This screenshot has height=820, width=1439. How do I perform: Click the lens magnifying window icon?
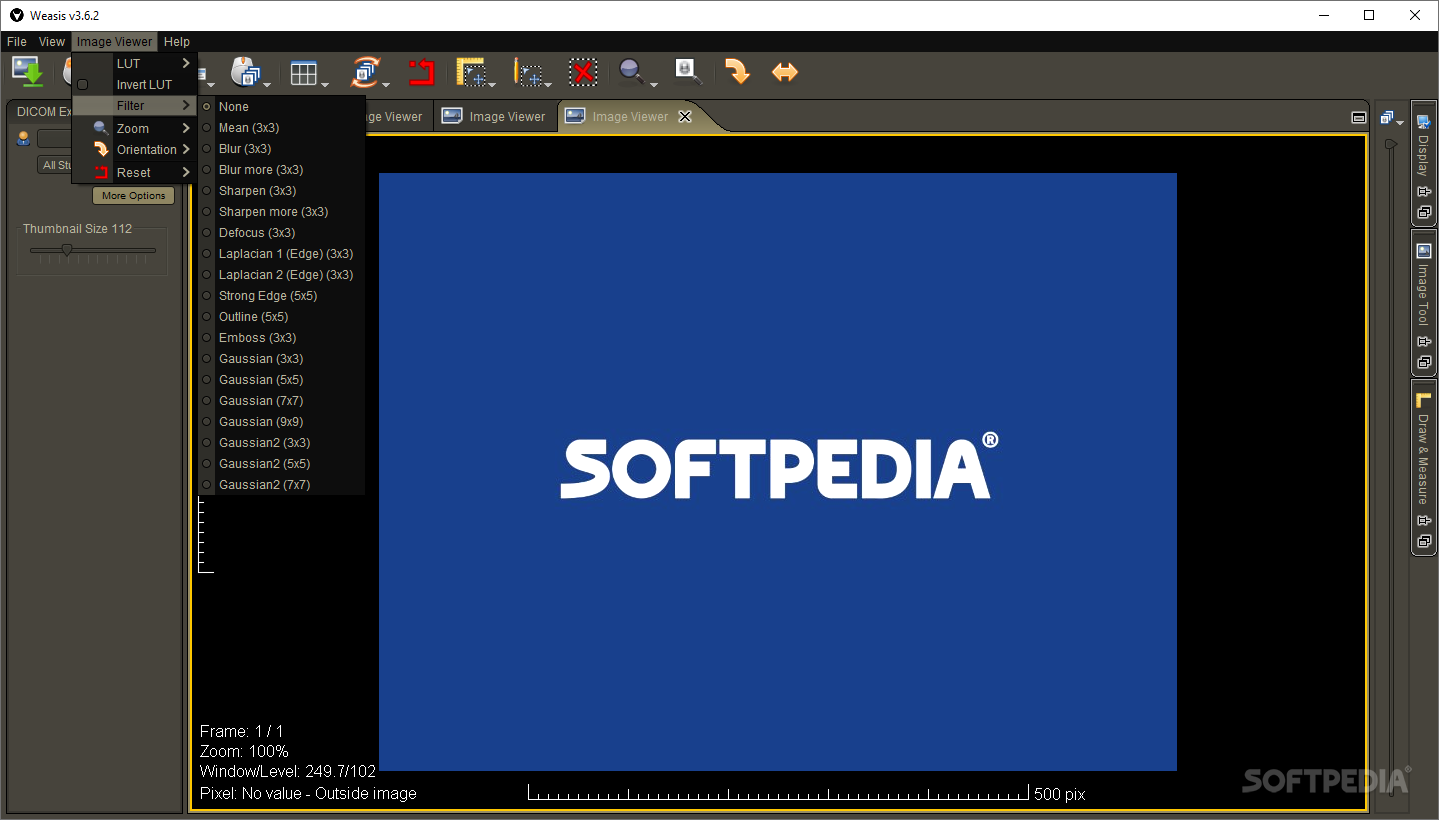coord(688,71)
